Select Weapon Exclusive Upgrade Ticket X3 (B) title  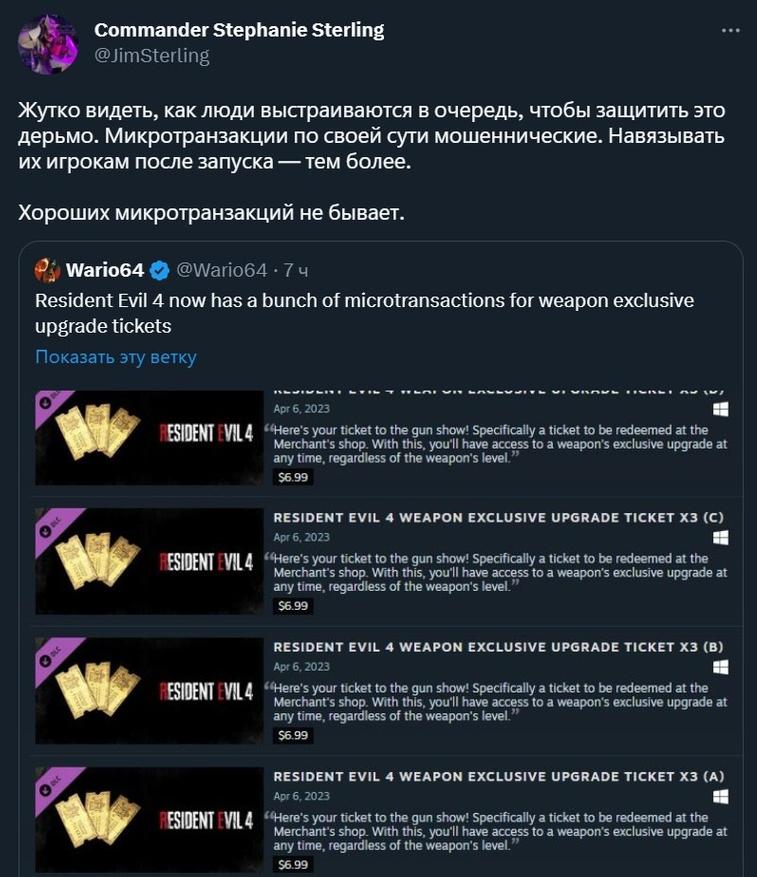[x=498, y=647]
